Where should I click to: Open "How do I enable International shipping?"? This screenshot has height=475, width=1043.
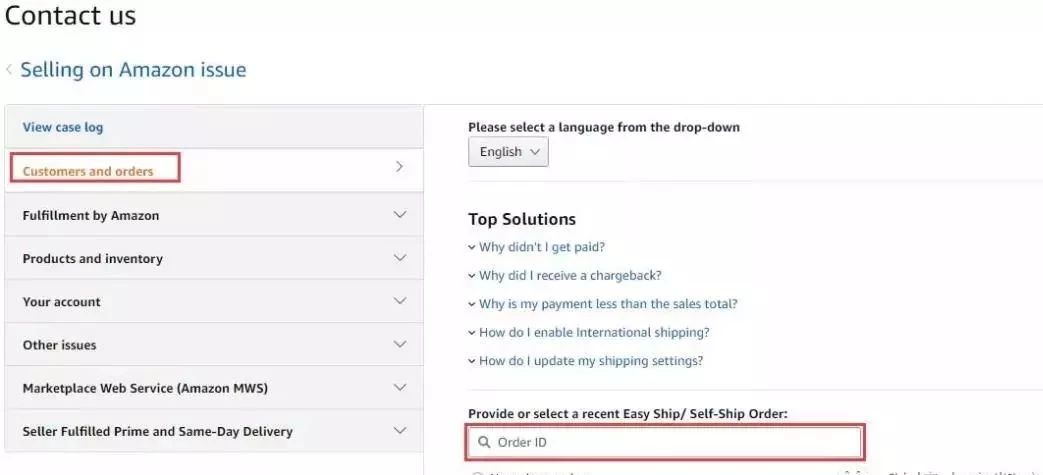593,332
